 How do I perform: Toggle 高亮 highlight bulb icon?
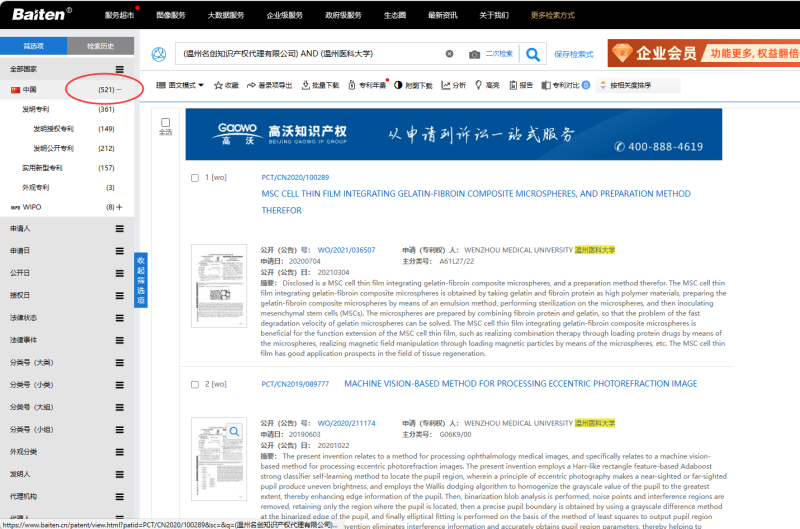pos(478,85)
